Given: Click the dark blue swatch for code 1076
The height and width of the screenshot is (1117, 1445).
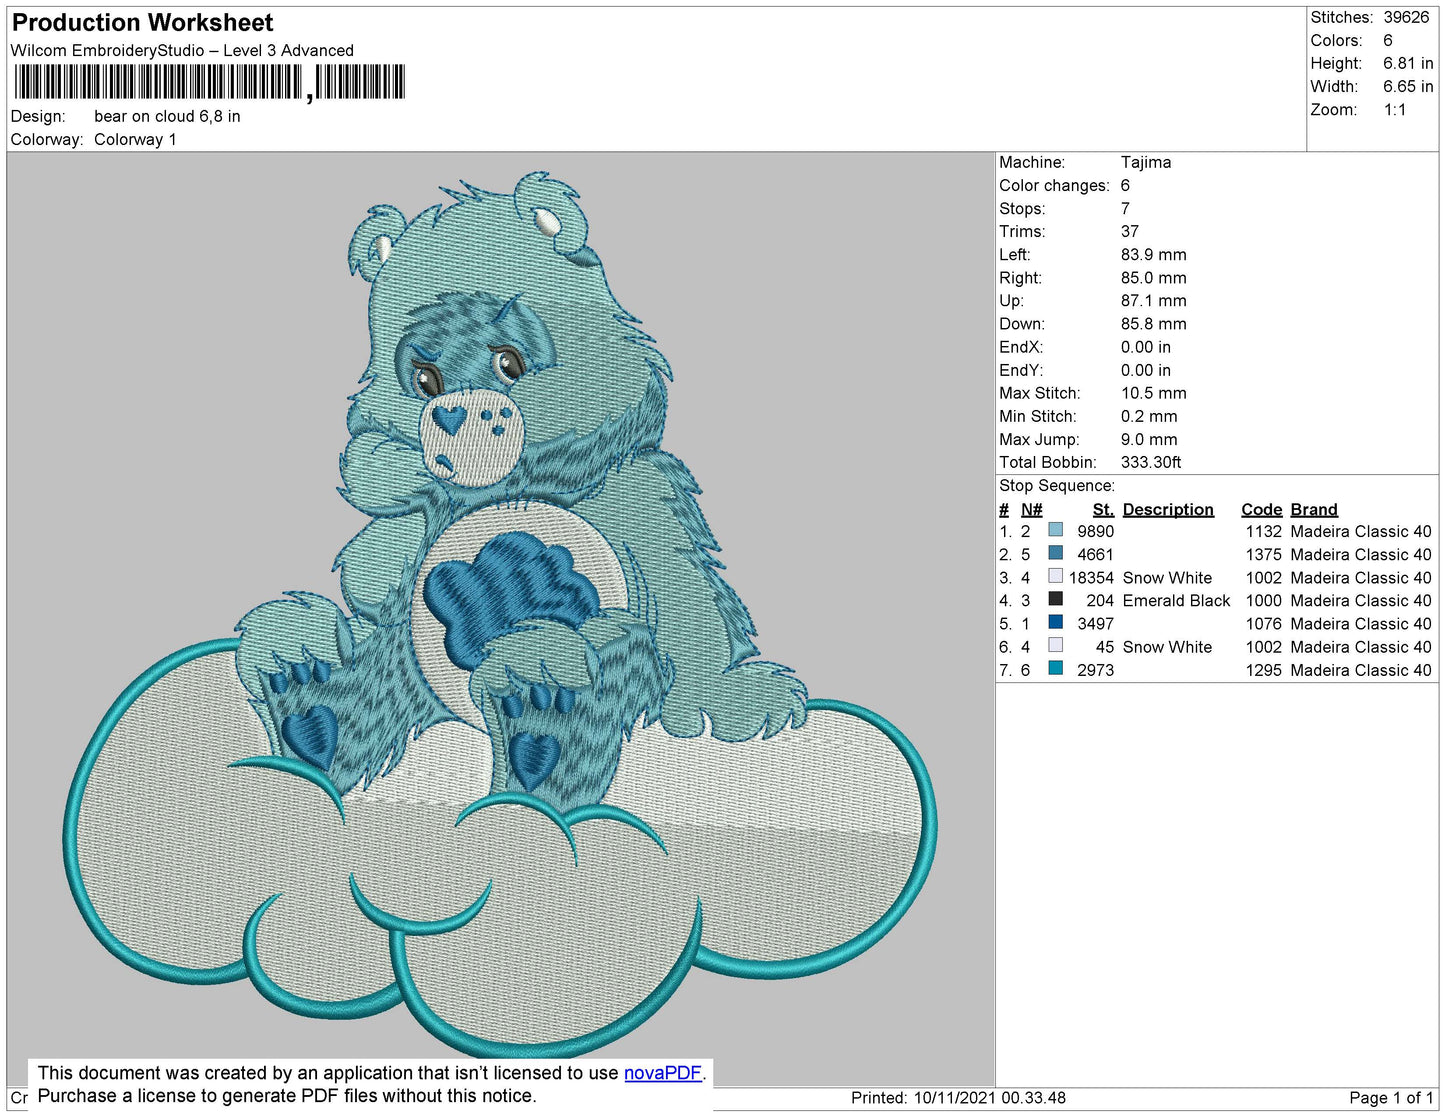Looking at the screenshot, I should (x=1055, y=622).
